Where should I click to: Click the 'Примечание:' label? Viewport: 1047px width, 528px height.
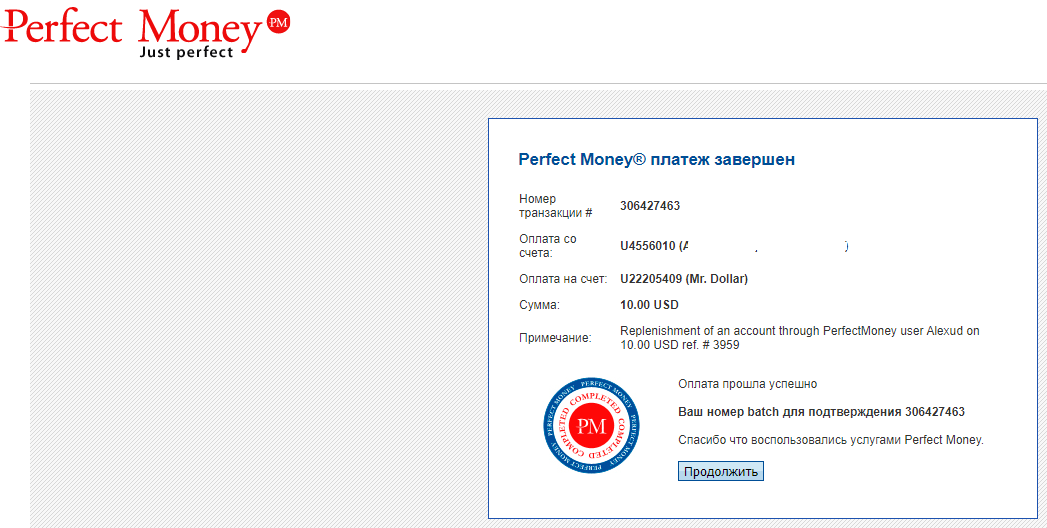click(555, 338)
